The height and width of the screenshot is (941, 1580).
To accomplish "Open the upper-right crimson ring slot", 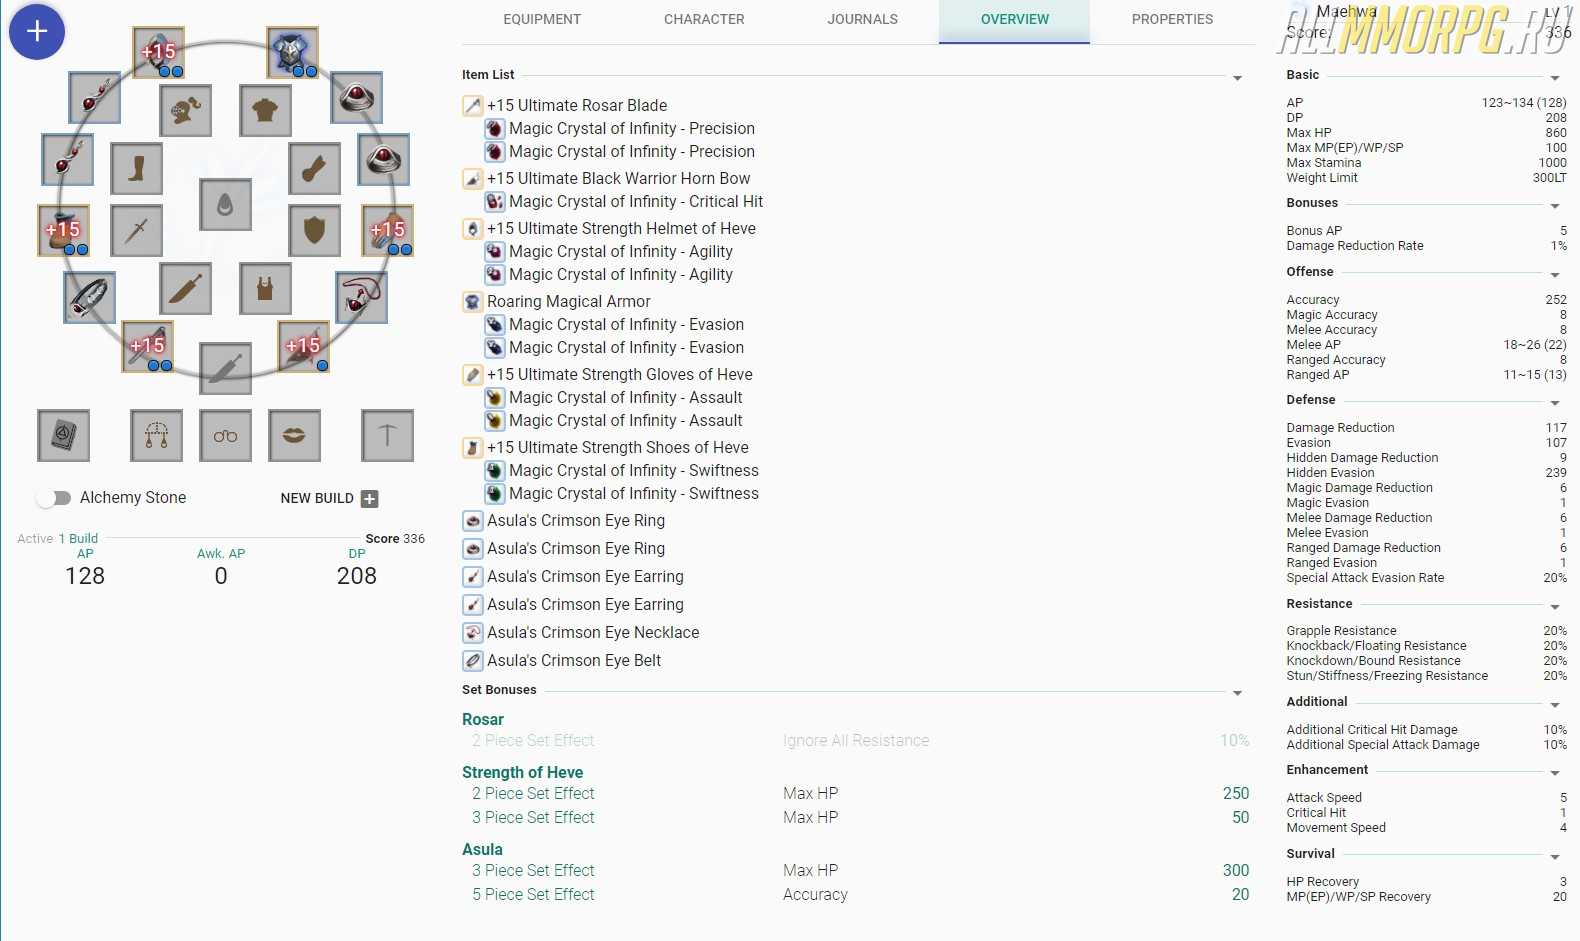I will click(357, 98).
